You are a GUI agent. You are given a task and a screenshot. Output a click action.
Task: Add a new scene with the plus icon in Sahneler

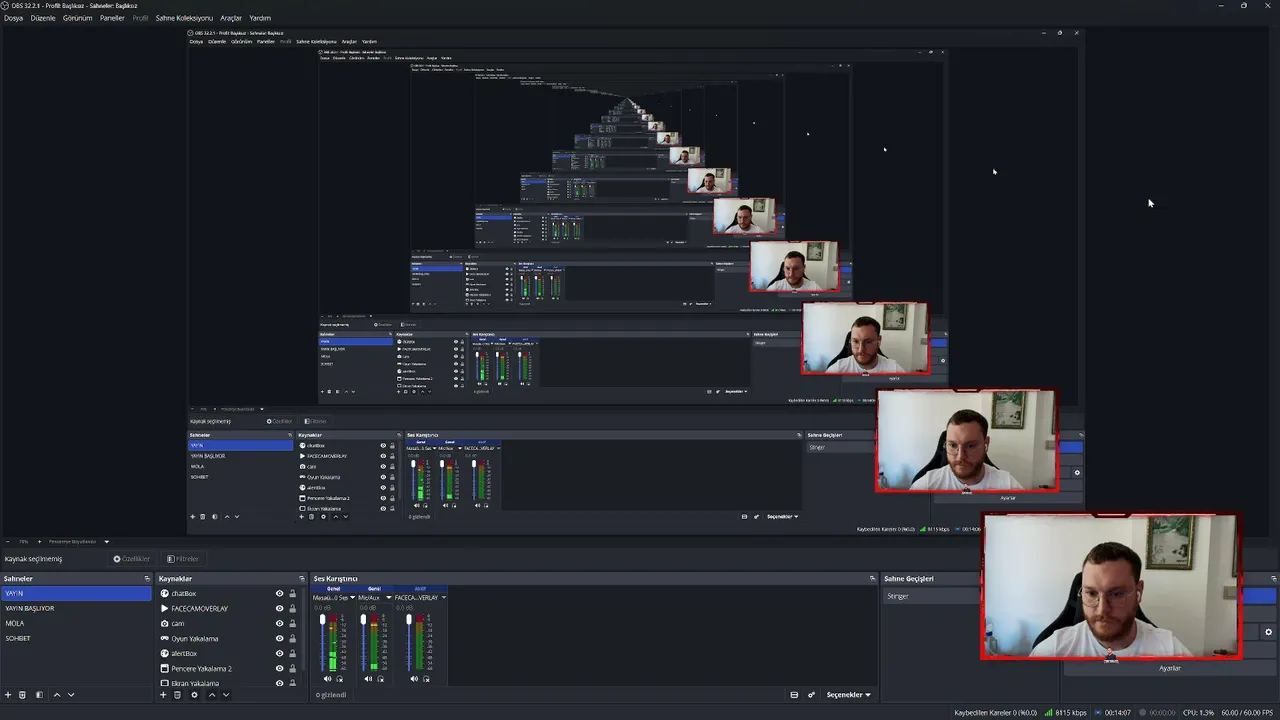(x=8, y=695)
